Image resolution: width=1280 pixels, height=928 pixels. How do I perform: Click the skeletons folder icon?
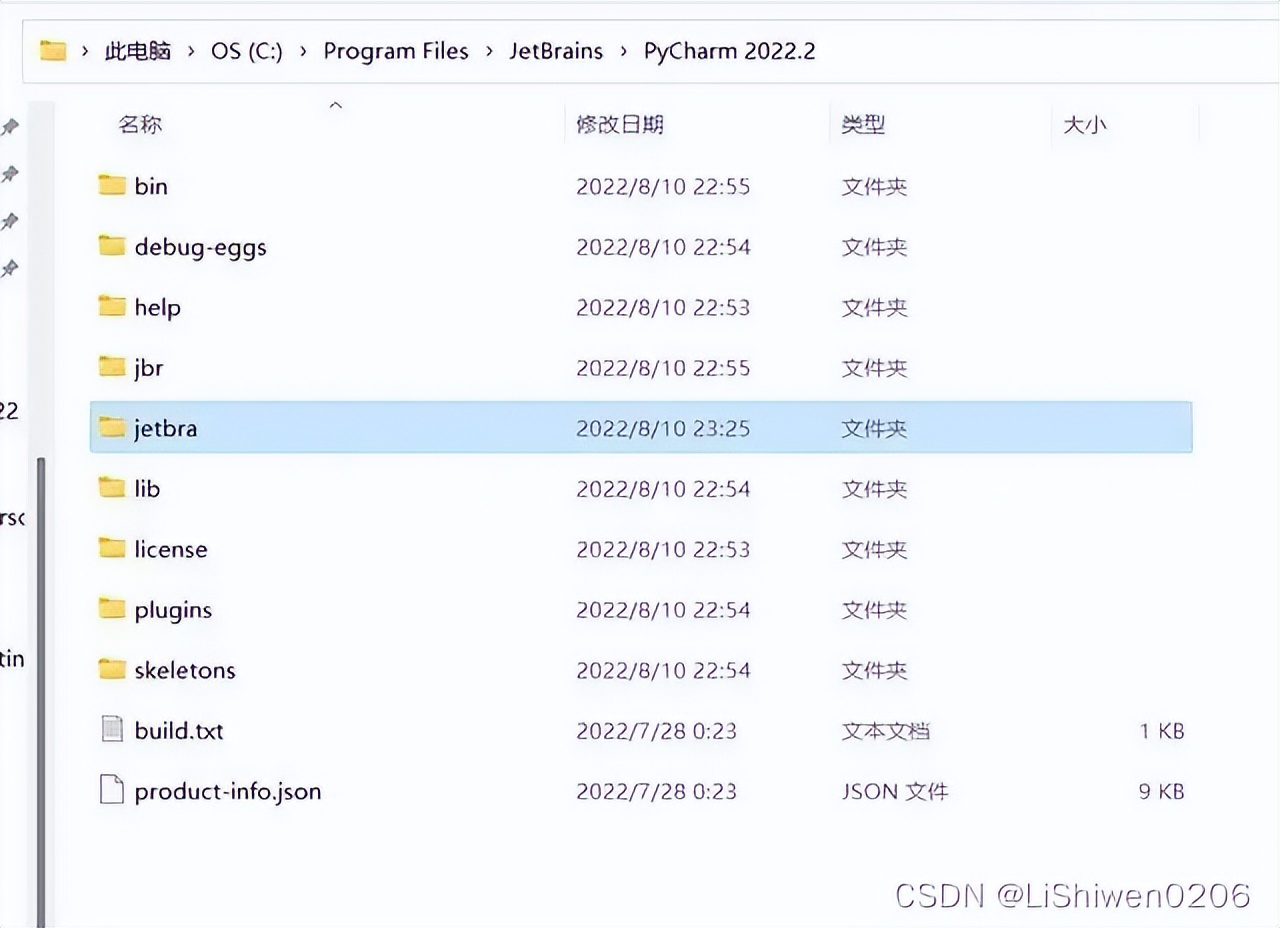tap(112, 669)
